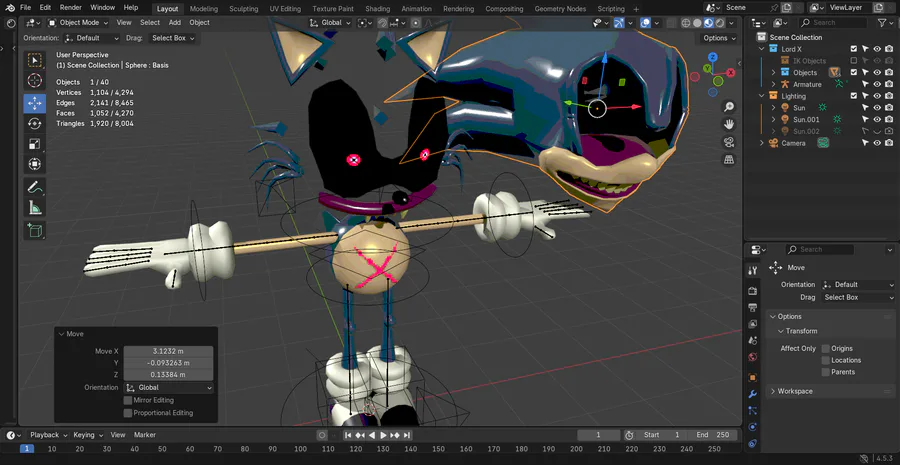The height and width of the screenshot is (465, 900).
Task: Open Render properties tab
Action: click(x=753, y=291)
